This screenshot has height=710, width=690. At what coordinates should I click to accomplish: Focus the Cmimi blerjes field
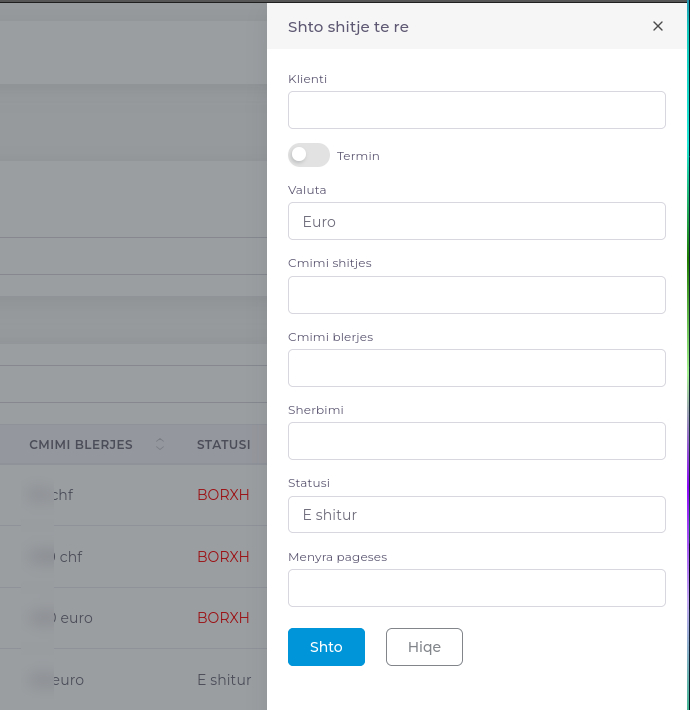(477, 368)
